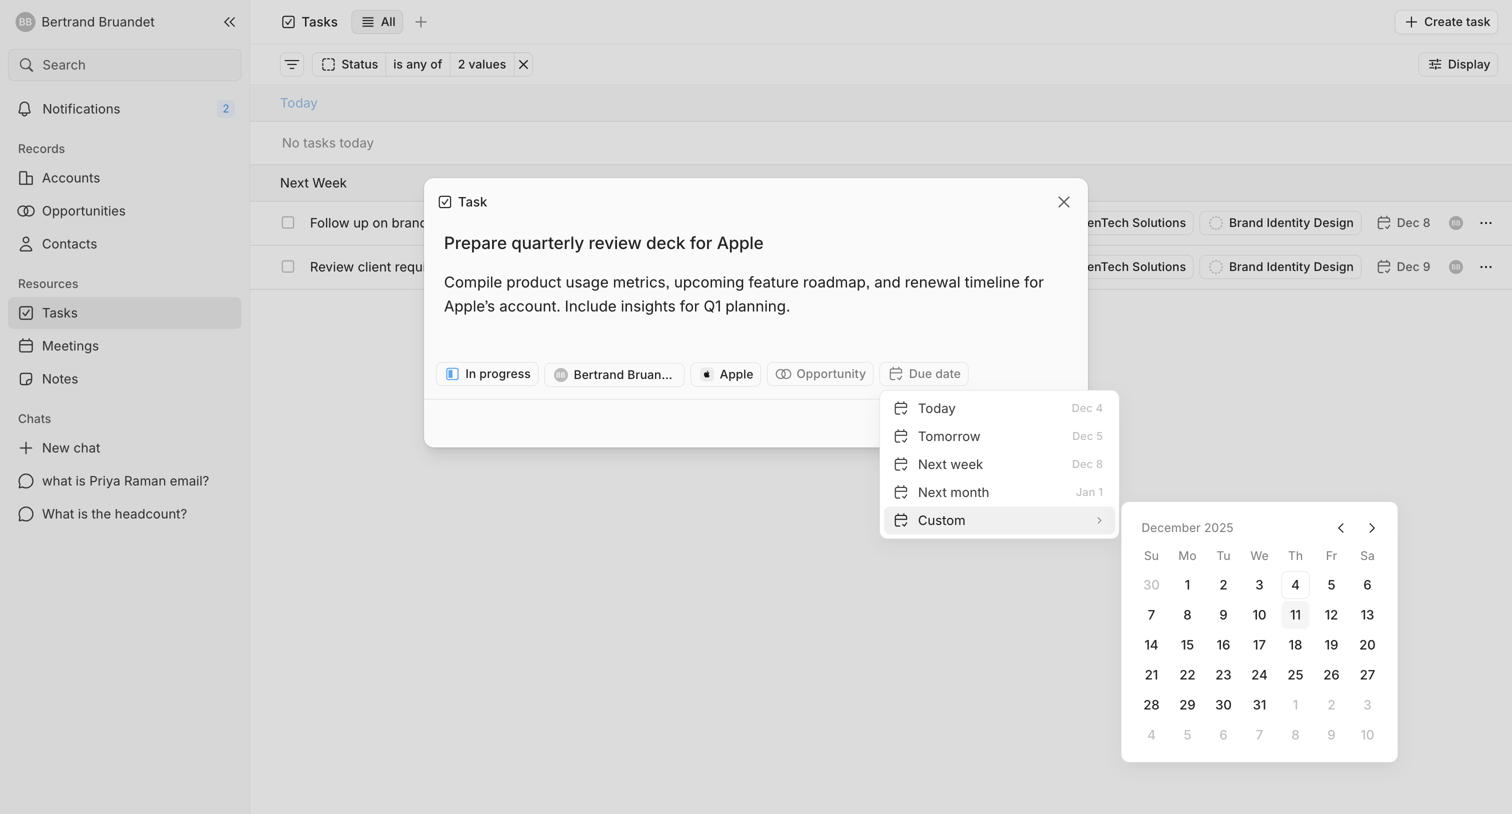This screenshot has width=1512, height=814.
Task: Select Tomorrow as due date
Action: coord(999,436)
